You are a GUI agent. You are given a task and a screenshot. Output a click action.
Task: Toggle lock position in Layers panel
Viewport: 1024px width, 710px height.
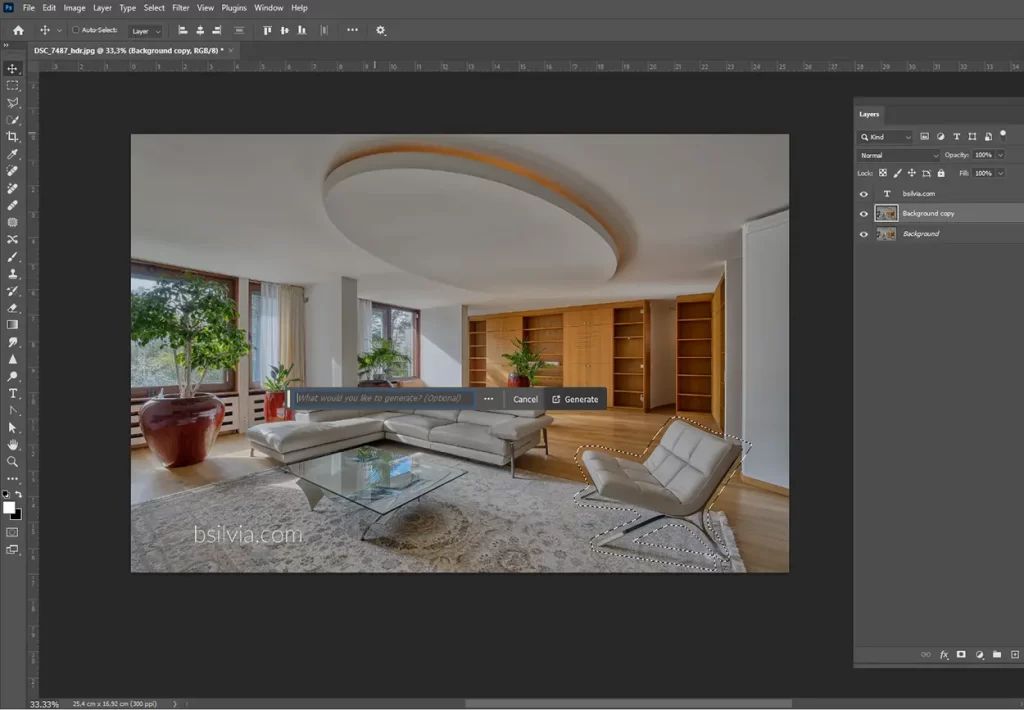(x=912, y=173)
